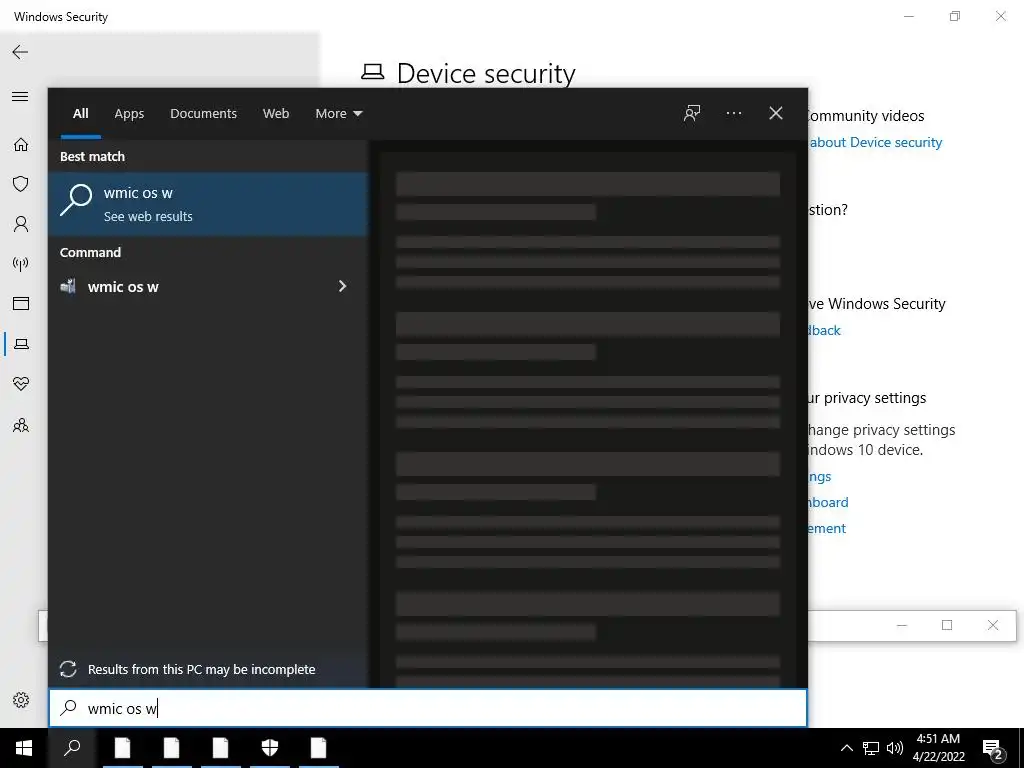The width and height of the screenshot is (1024, 768).
Task: Open the privacy statement link
Action: point(827,528)
